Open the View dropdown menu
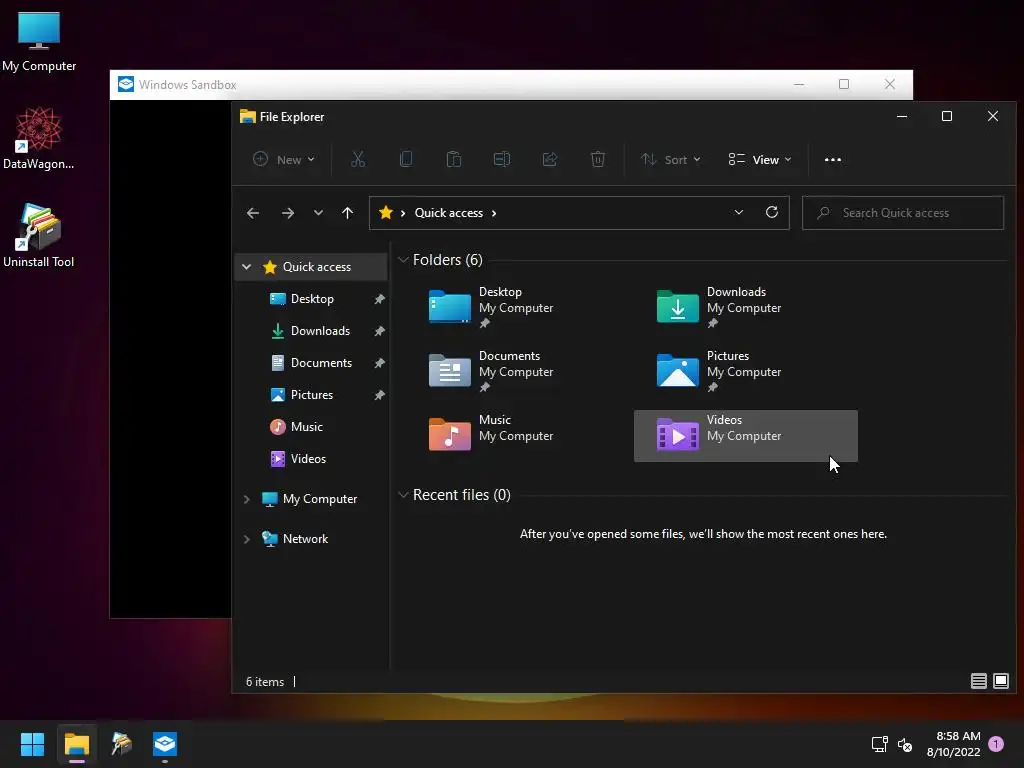This screenshot has width=1024, height=768. point(760,159)
